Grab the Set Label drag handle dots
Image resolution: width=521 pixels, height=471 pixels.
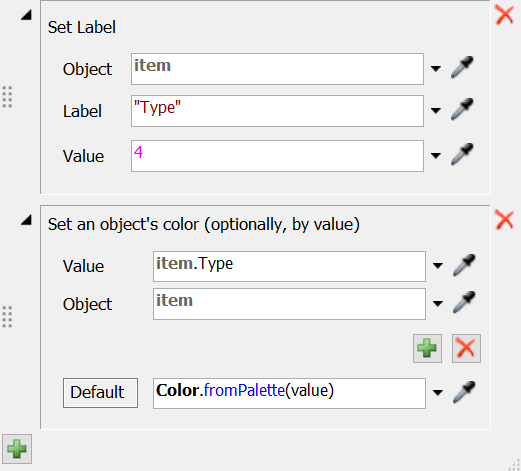click(7, 97)
